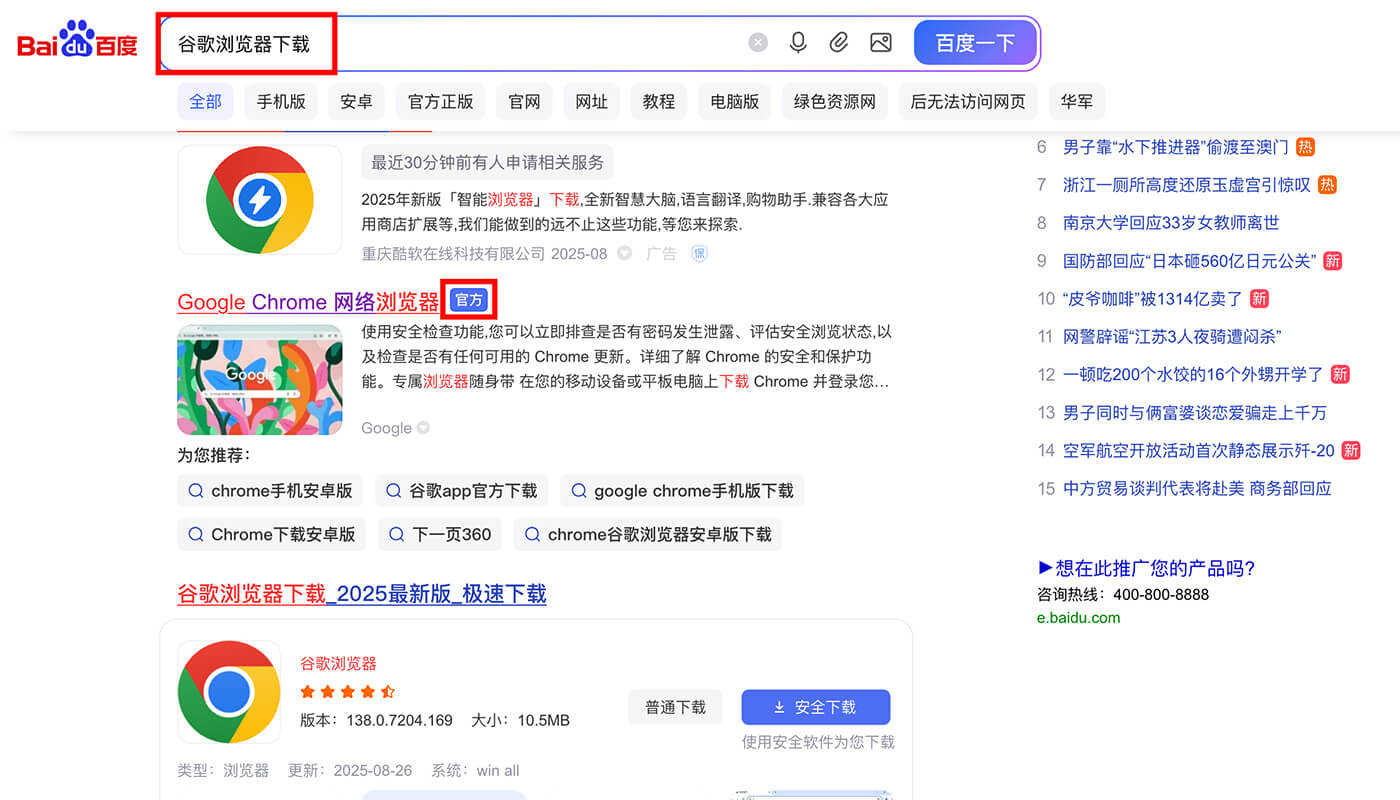The image size is (1400, 800).
Task: Click 最近30分钟前有人申请相关服务 notice
Action: pyautogui.click(x=487, y=162)
